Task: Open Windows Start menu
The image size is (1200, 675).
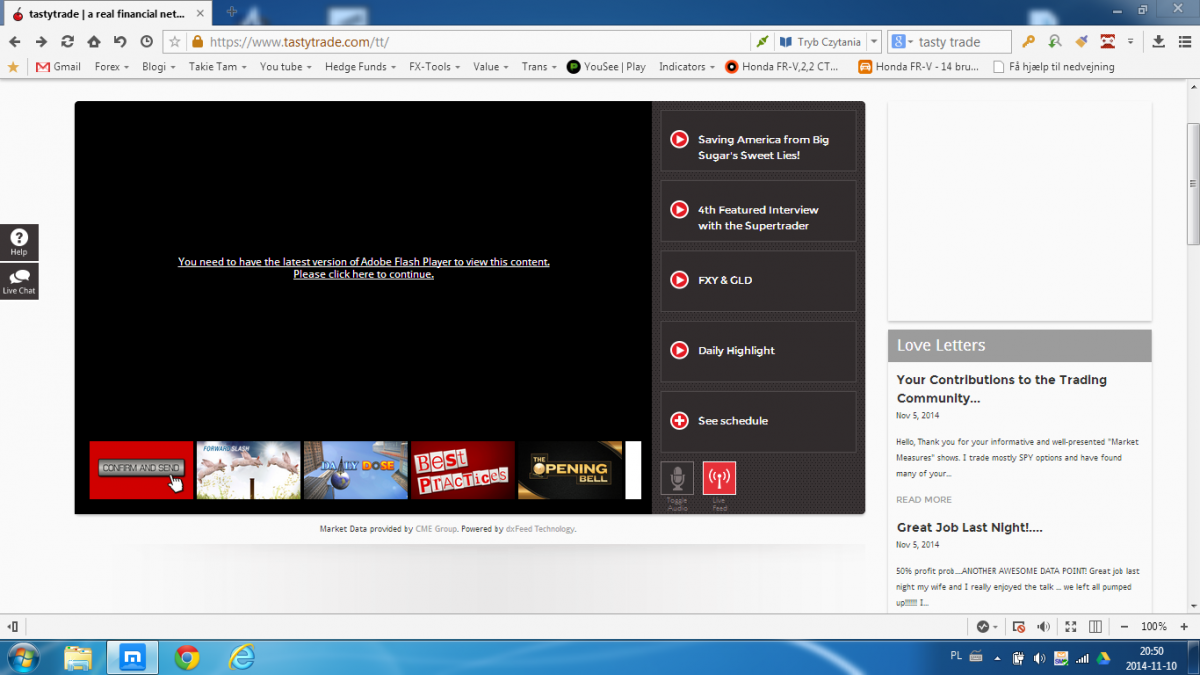Action: point(22,657)
